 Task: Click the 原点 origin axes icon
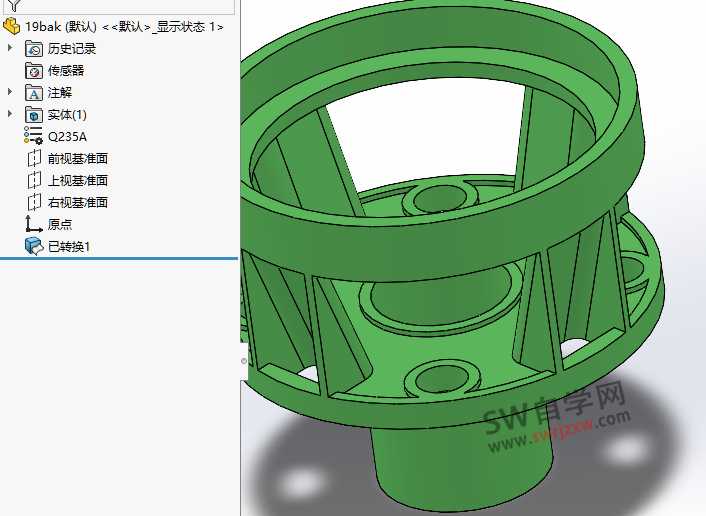[x=34, y=224]
